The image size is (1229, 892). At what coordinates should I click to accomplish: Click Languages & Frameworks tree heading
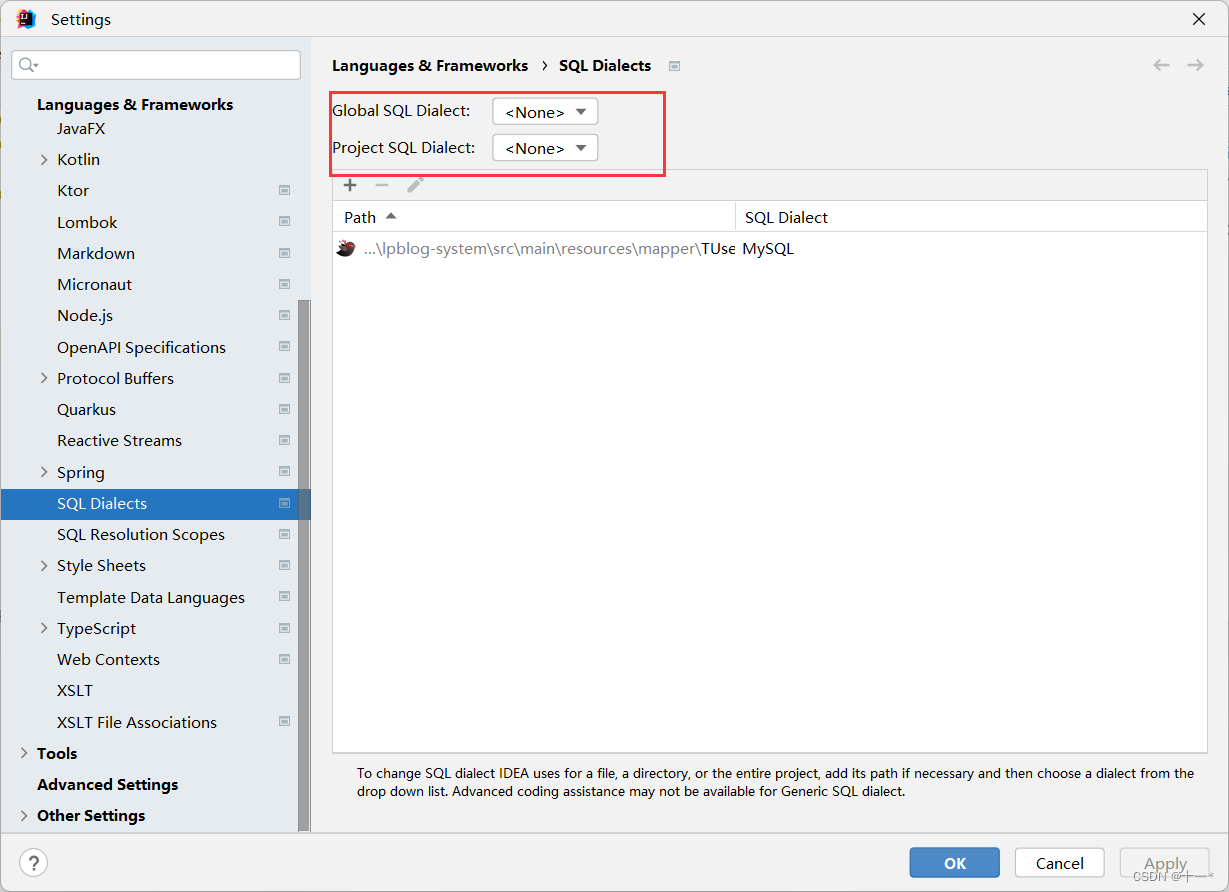coord(135,104)
